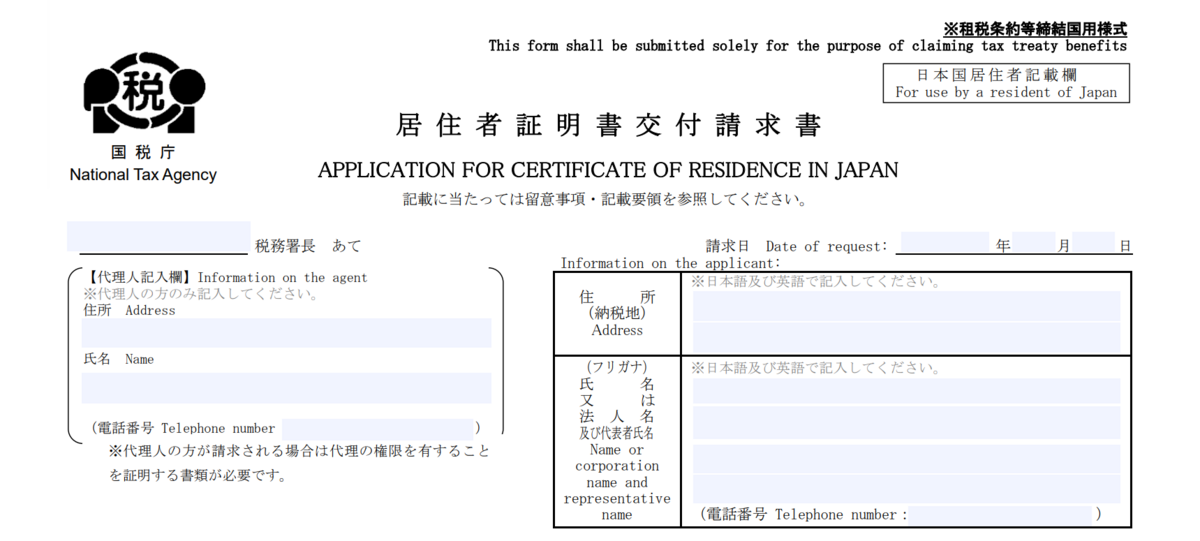
Task: Click the 'This form shall be submitted solely' sentence
Action: [x=808, y=46]
